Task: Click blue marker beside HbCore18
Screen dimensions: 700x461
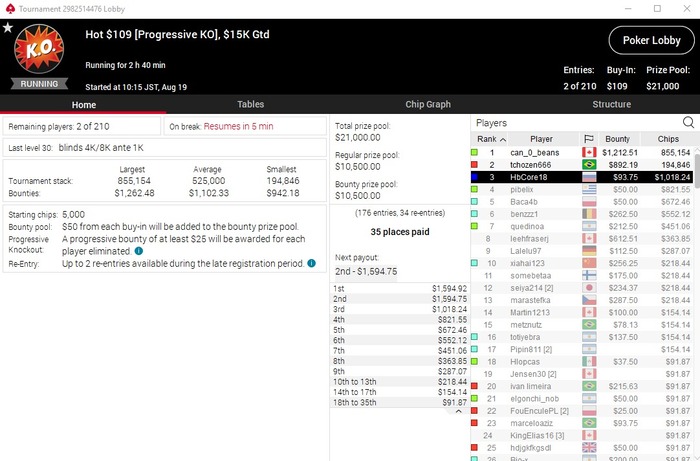Action: (x=474, y=177)
